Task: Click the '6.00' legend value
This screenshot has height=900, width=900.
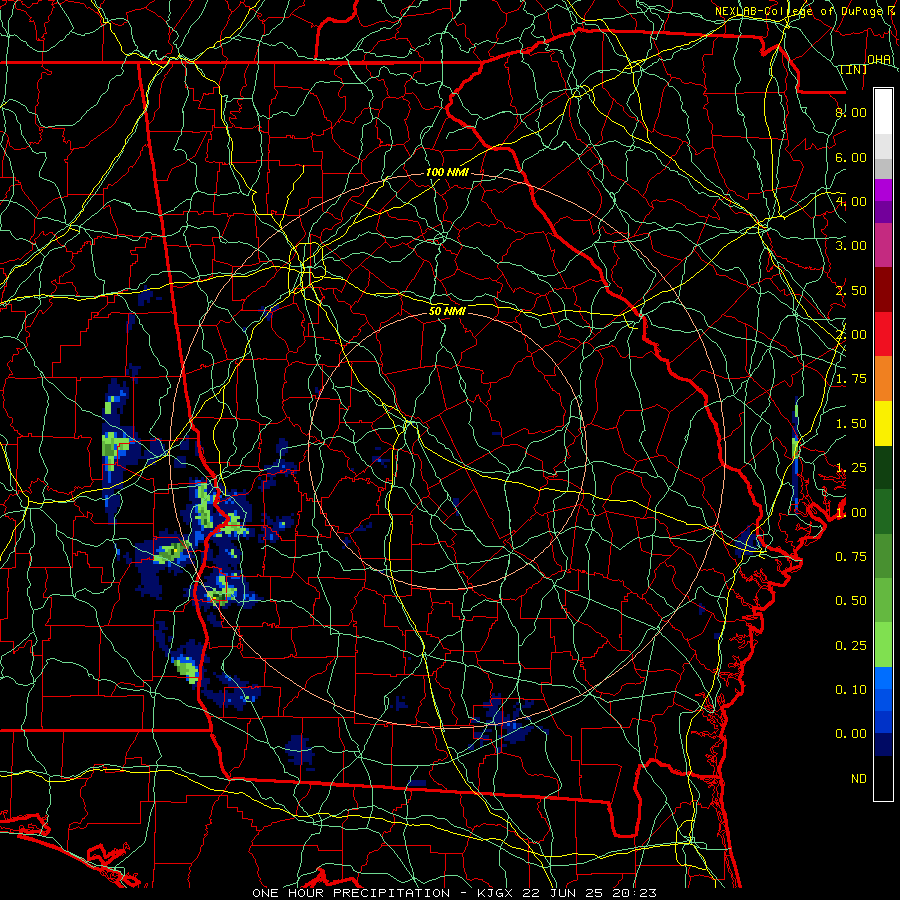Action: (851, 157)
